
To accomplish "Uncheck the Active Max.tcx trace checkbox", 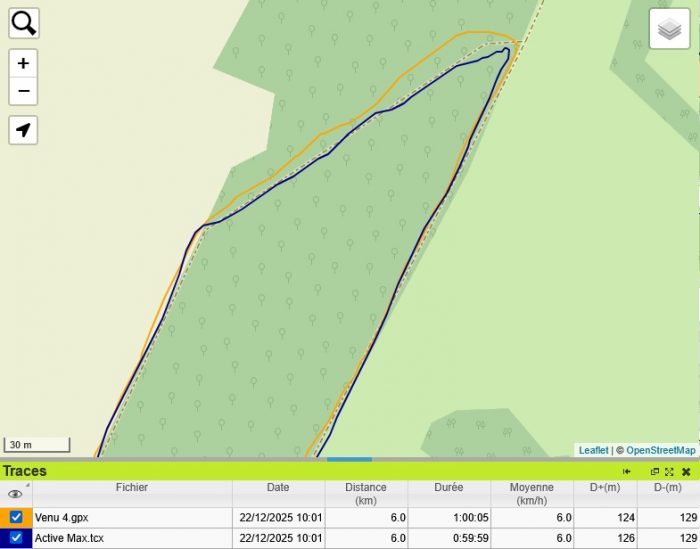I will pyautogui.click(x=16, y=538).
